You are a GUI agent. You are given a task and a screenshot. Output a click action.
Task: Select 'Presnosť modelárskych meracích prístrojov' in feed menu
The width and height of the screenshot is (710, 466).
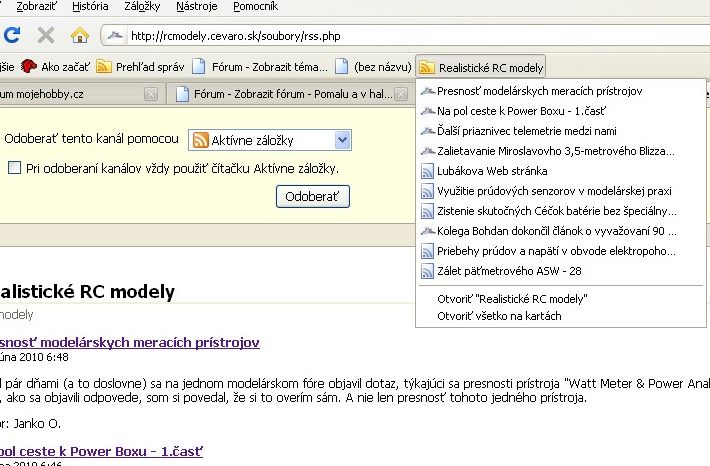(561, 91)
